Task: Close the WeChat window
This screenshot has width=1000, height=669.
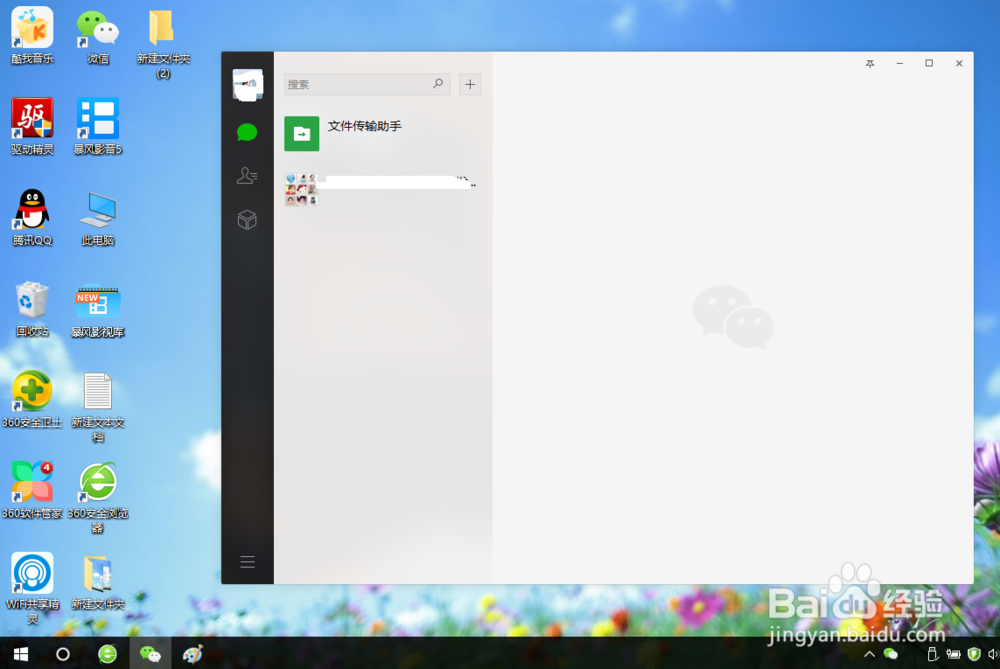Action: point(959,63)
